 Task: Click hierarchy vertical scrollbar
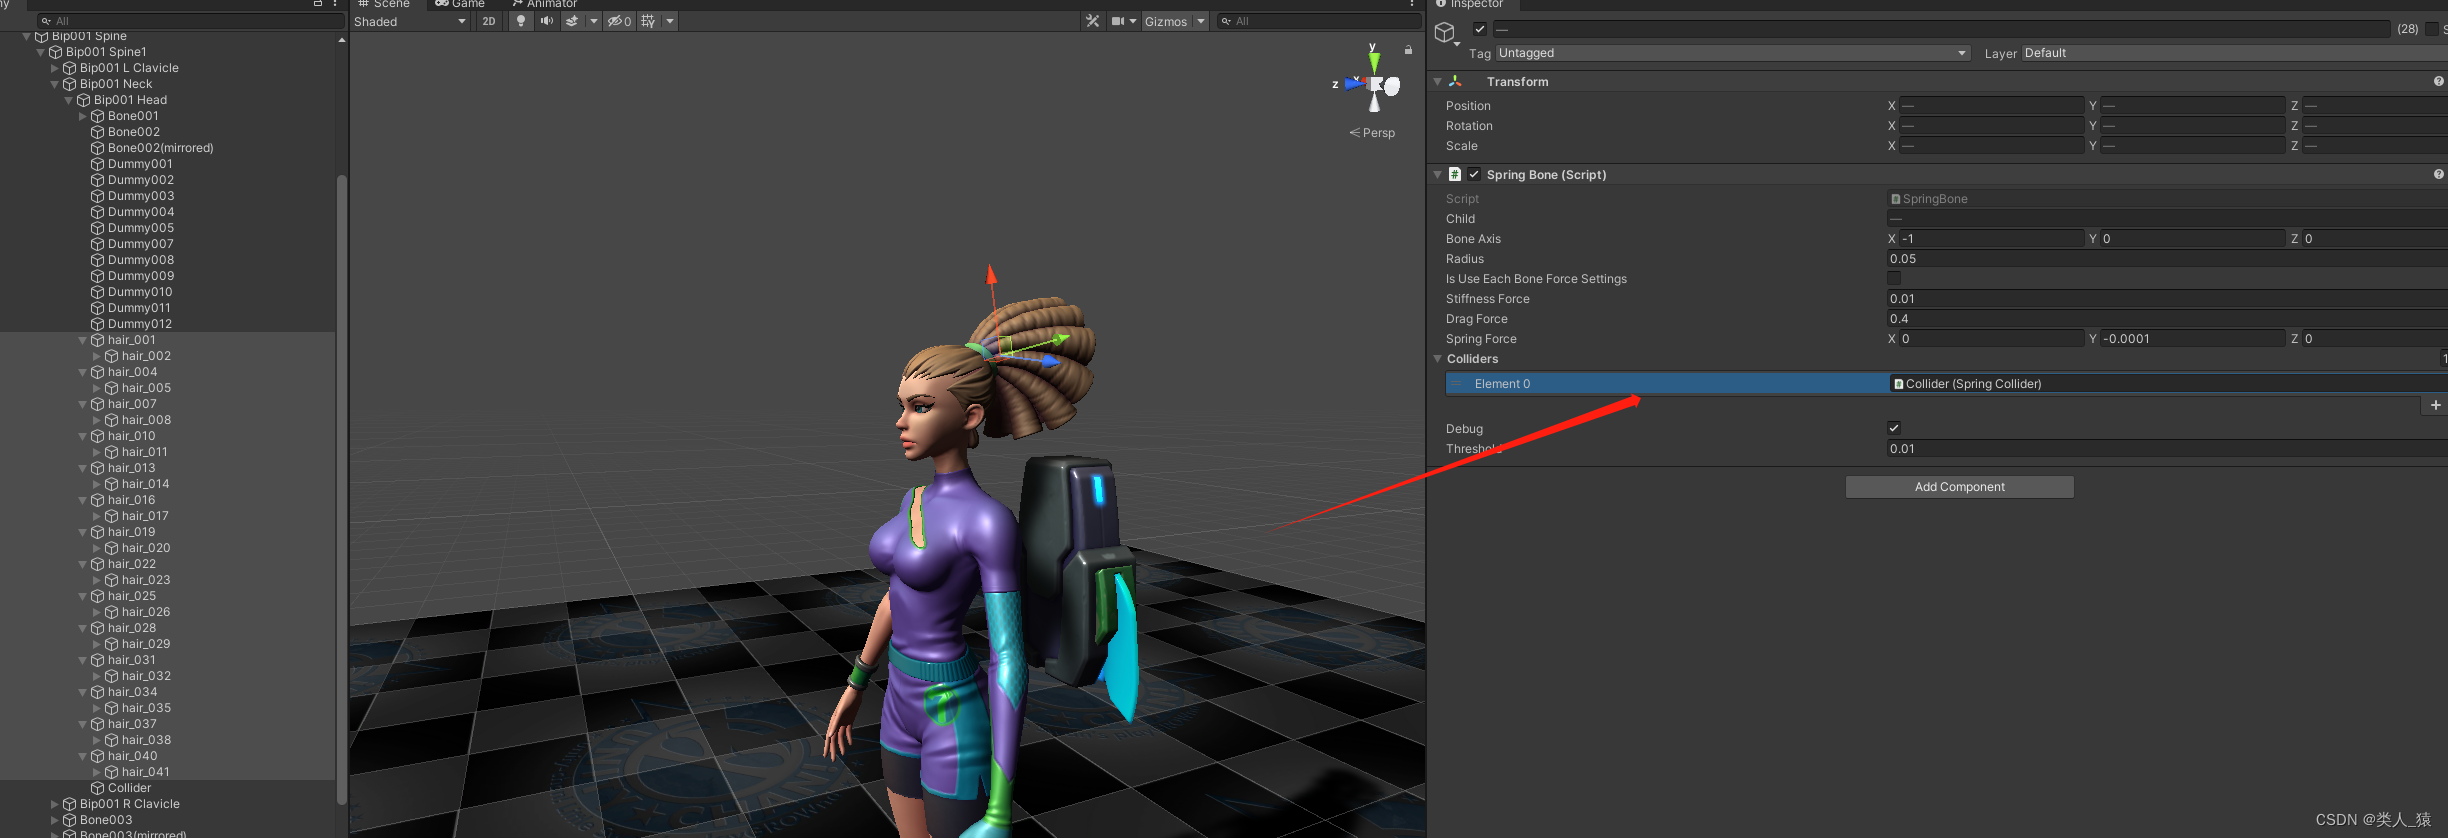[341, 490]
